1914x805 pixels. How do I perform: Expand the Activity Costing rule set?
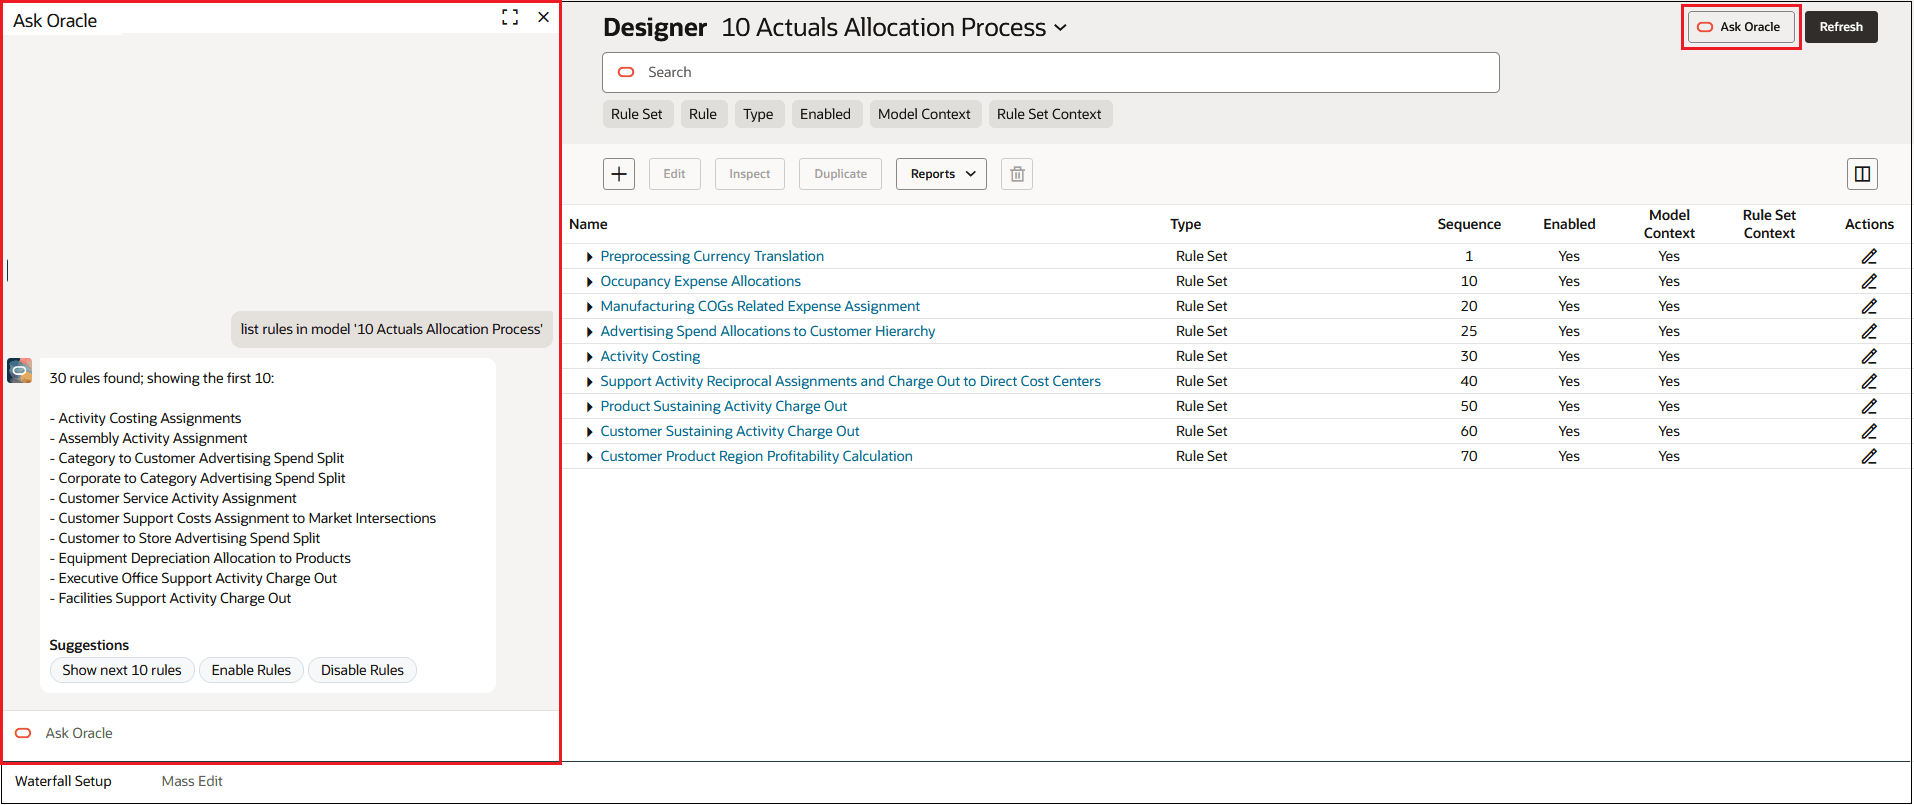tap(590, 357)
